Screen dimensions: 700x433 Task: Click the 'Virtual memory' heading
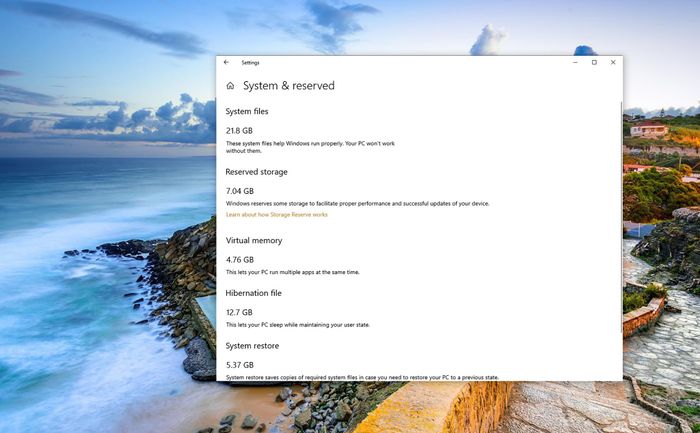point(254,241)
